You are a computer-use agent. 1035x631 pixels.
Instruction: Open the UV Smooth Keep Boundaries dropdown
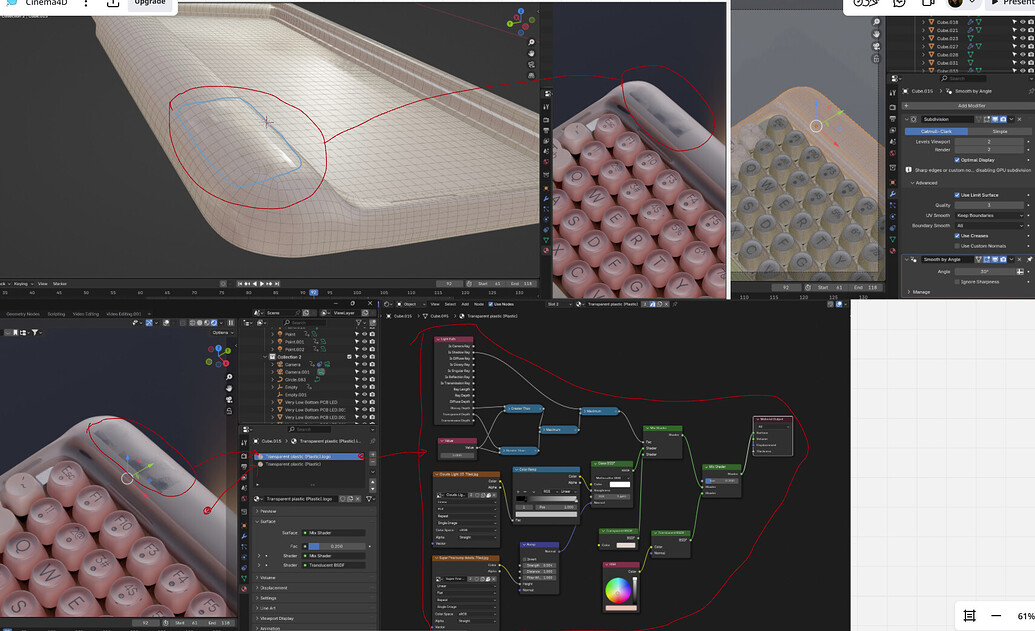coord(989,215)
